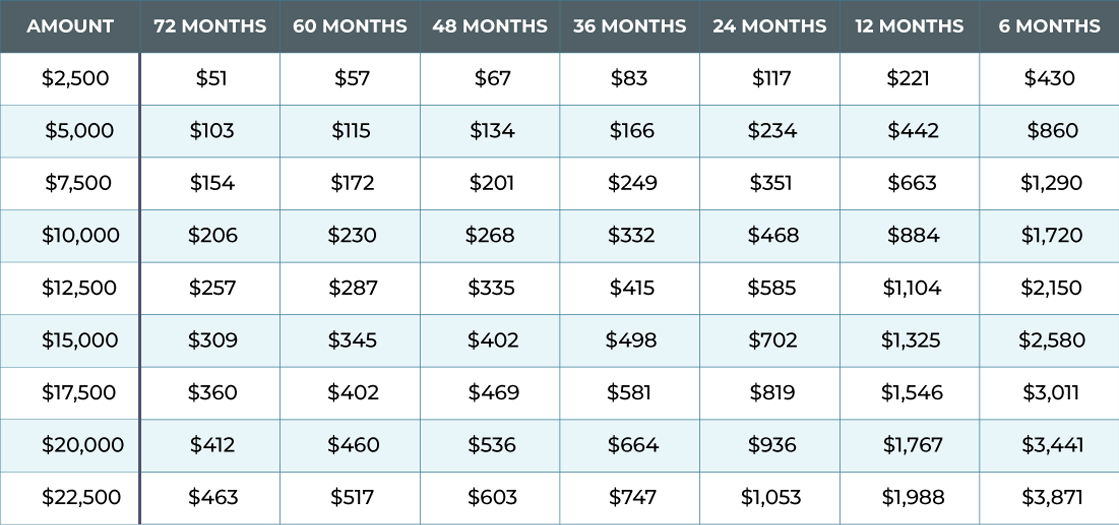Click the $3,871 payment value
The image size is (1119, 525).
point(1051,497)
